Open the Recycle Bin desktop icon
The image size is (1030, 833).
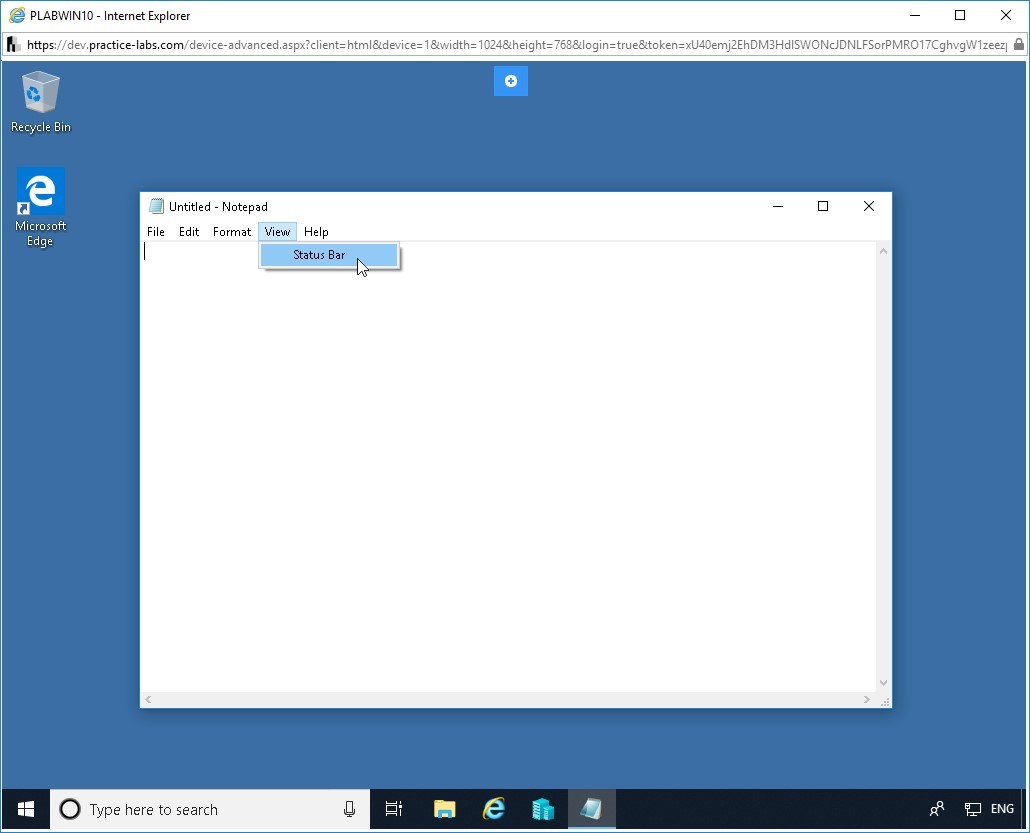pos(40,101)
